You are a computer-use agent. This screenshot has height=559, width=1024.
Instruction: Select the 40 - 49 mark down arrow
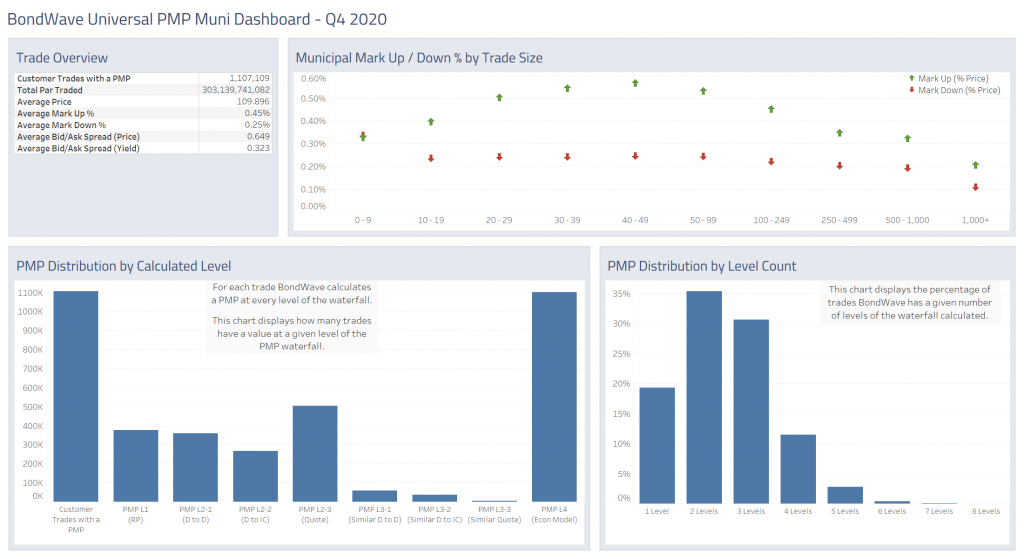point(635,156)
